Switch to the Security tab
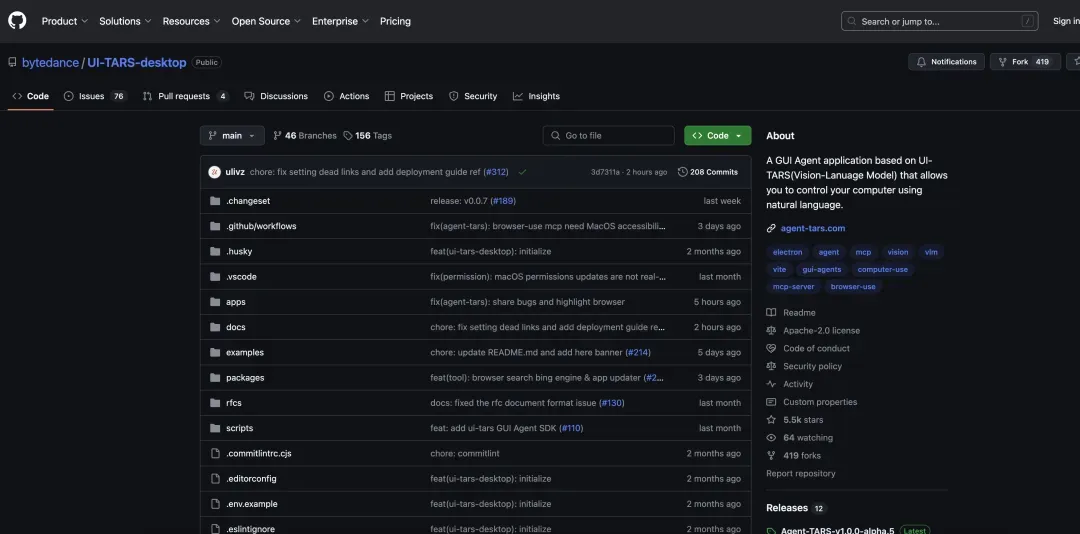The height and width of the screenshot is (534, 1080). 473,96
